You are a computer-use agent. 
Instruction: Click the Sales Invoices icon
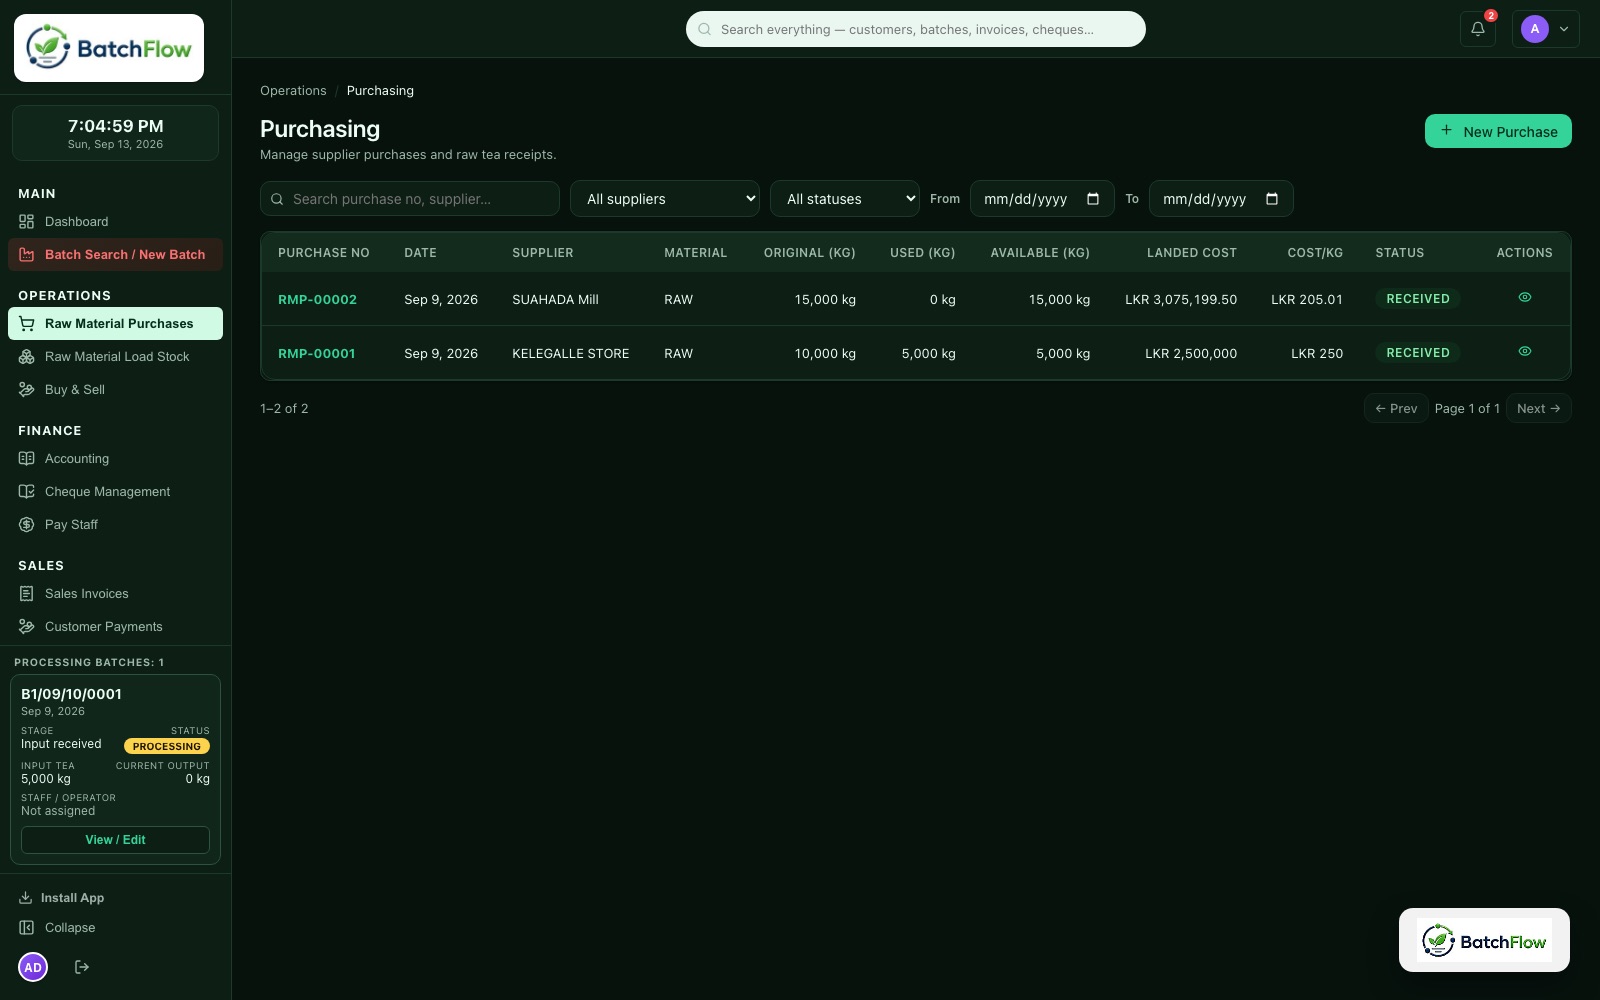pyautogui.click(x=27, y=594)
